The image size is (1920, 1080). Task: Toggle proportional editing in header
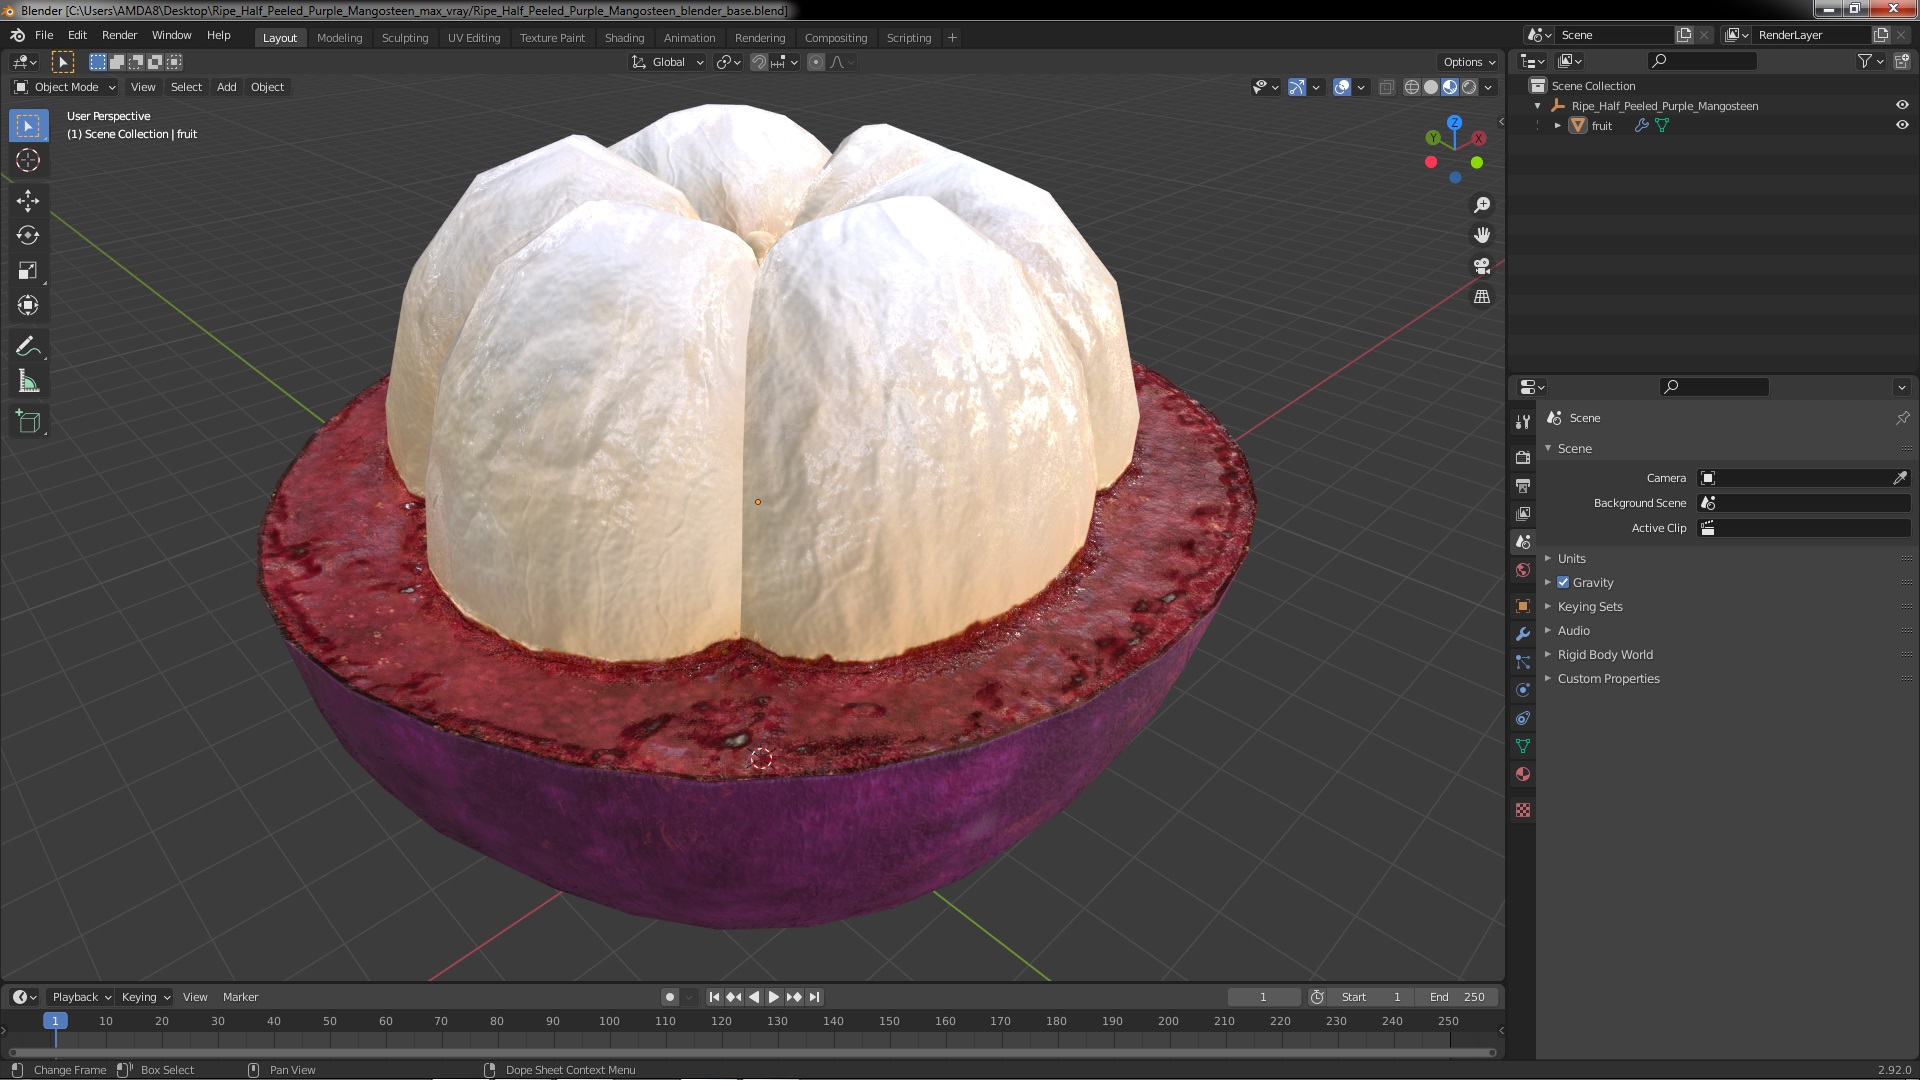[x=816, y=62]
